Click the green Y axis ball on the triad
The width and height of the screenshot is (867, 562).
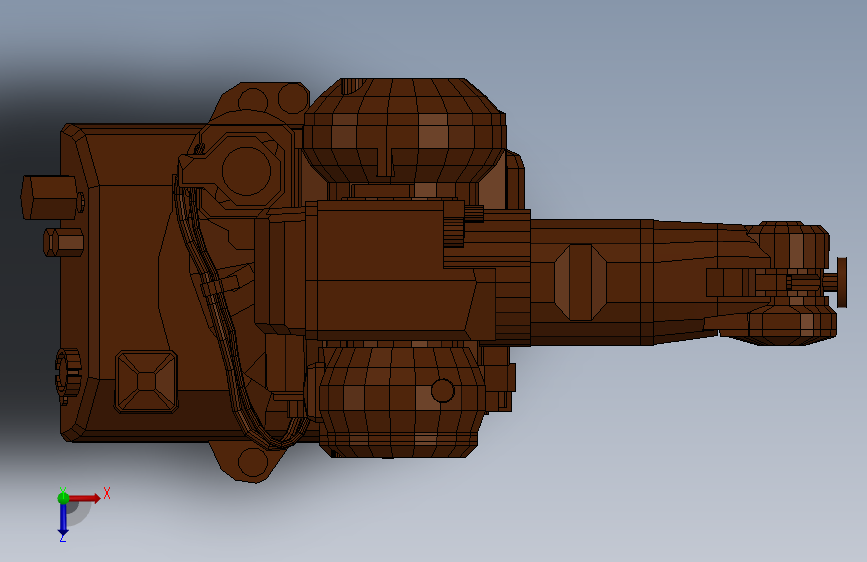click(x=63, y=498)
